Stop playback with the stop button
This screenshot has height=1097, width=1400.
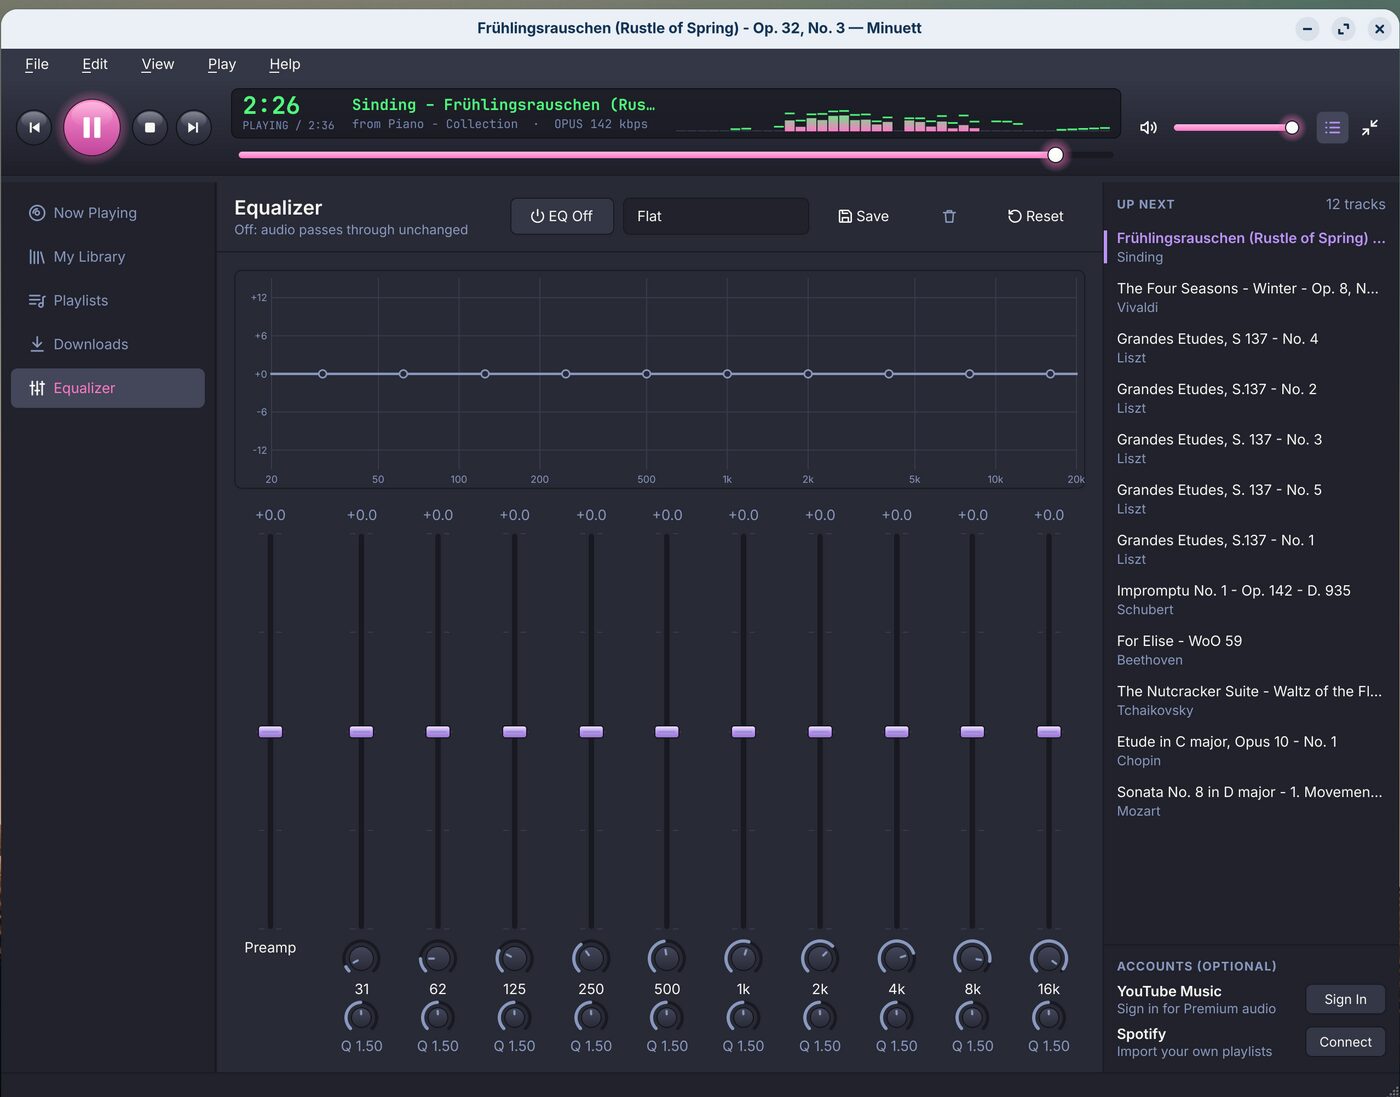[x=150, y=127]
